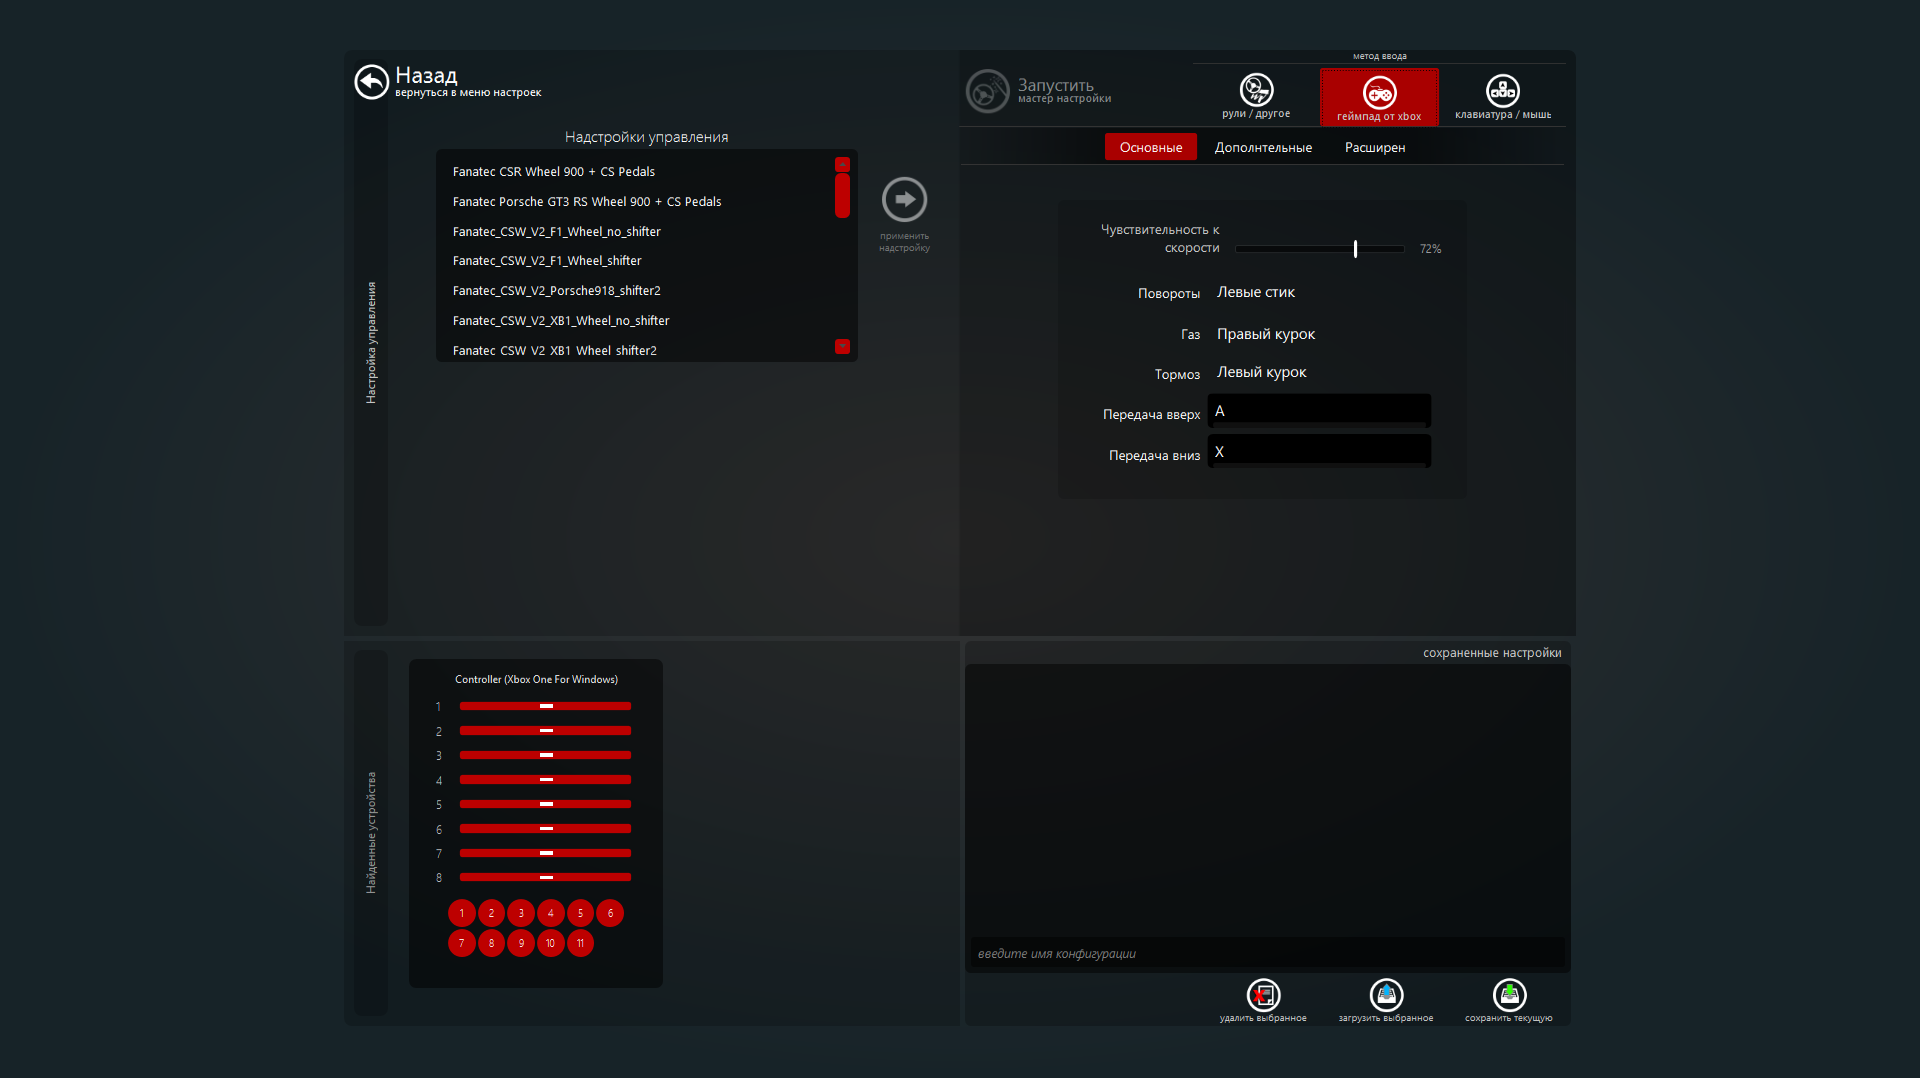Click controller axis 8 bar

click(545, 877)
